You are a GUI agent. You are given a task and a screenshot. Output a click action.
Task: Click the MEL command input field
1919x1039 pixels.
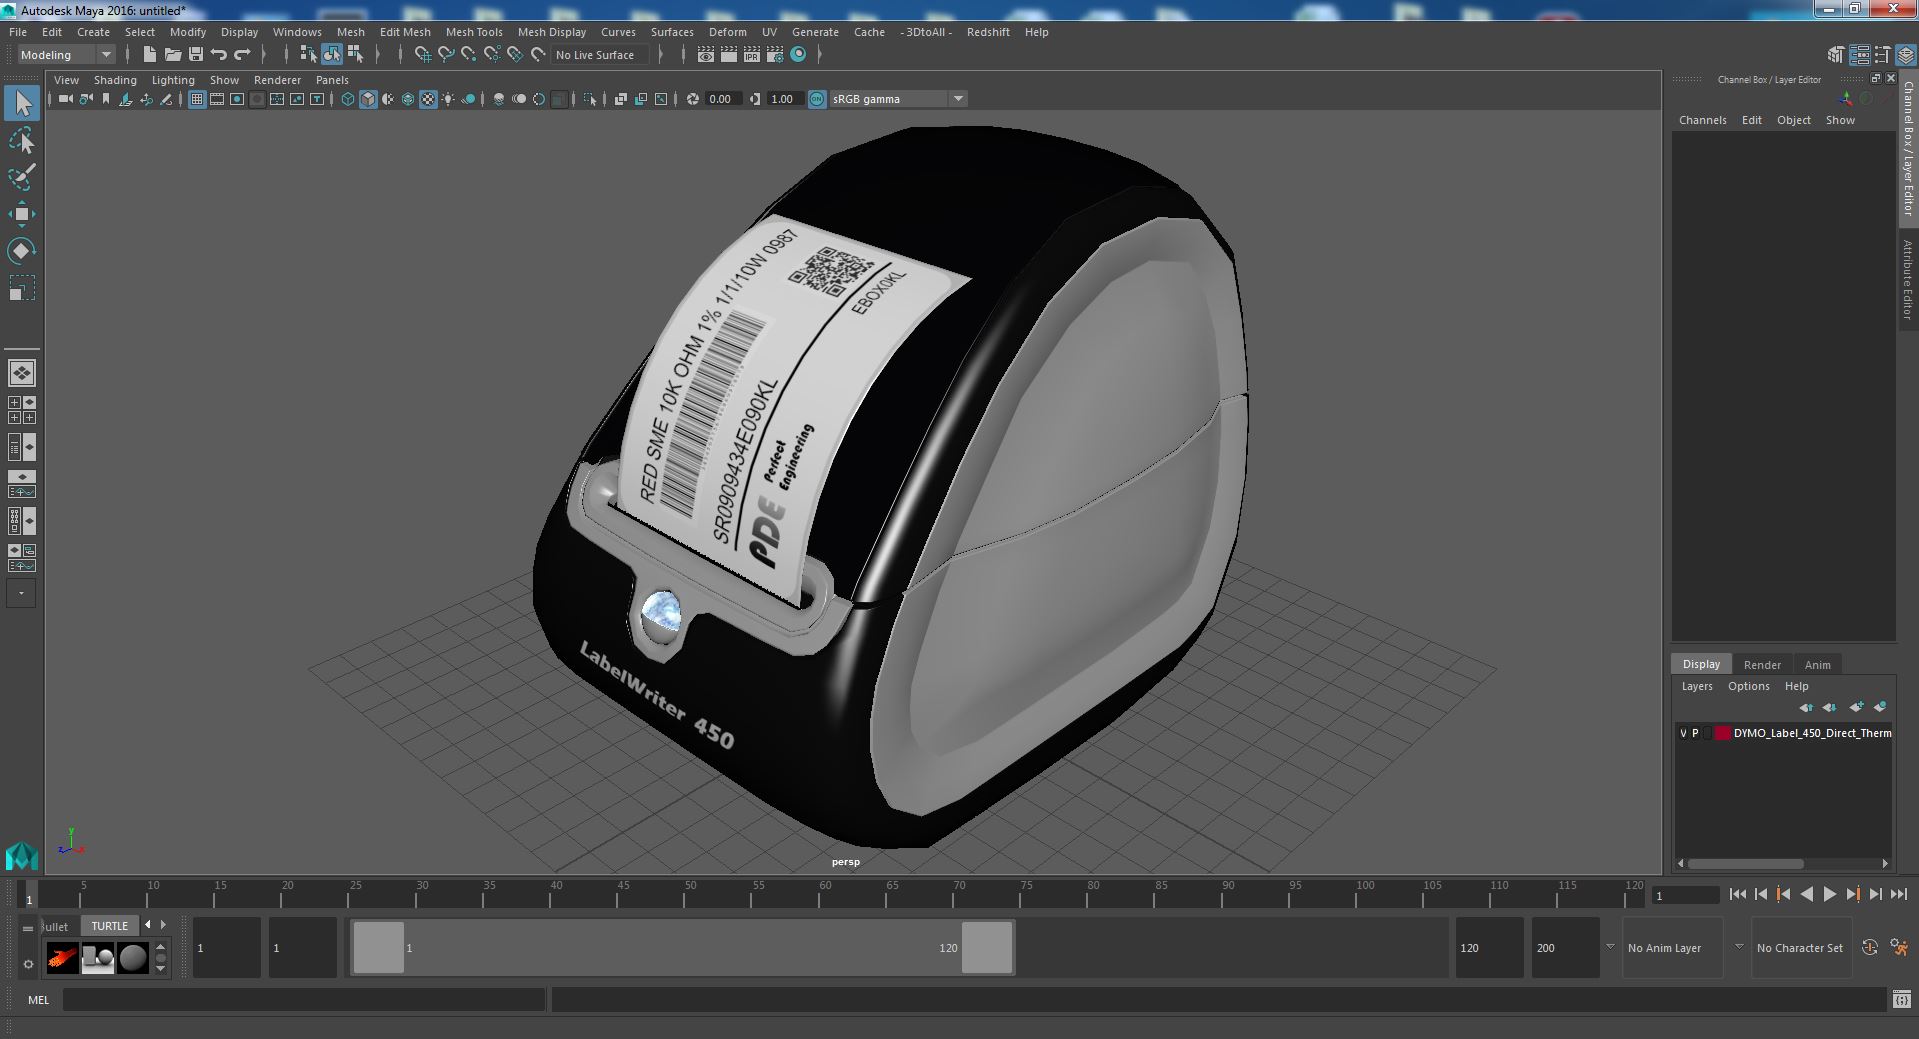[304, 999]
